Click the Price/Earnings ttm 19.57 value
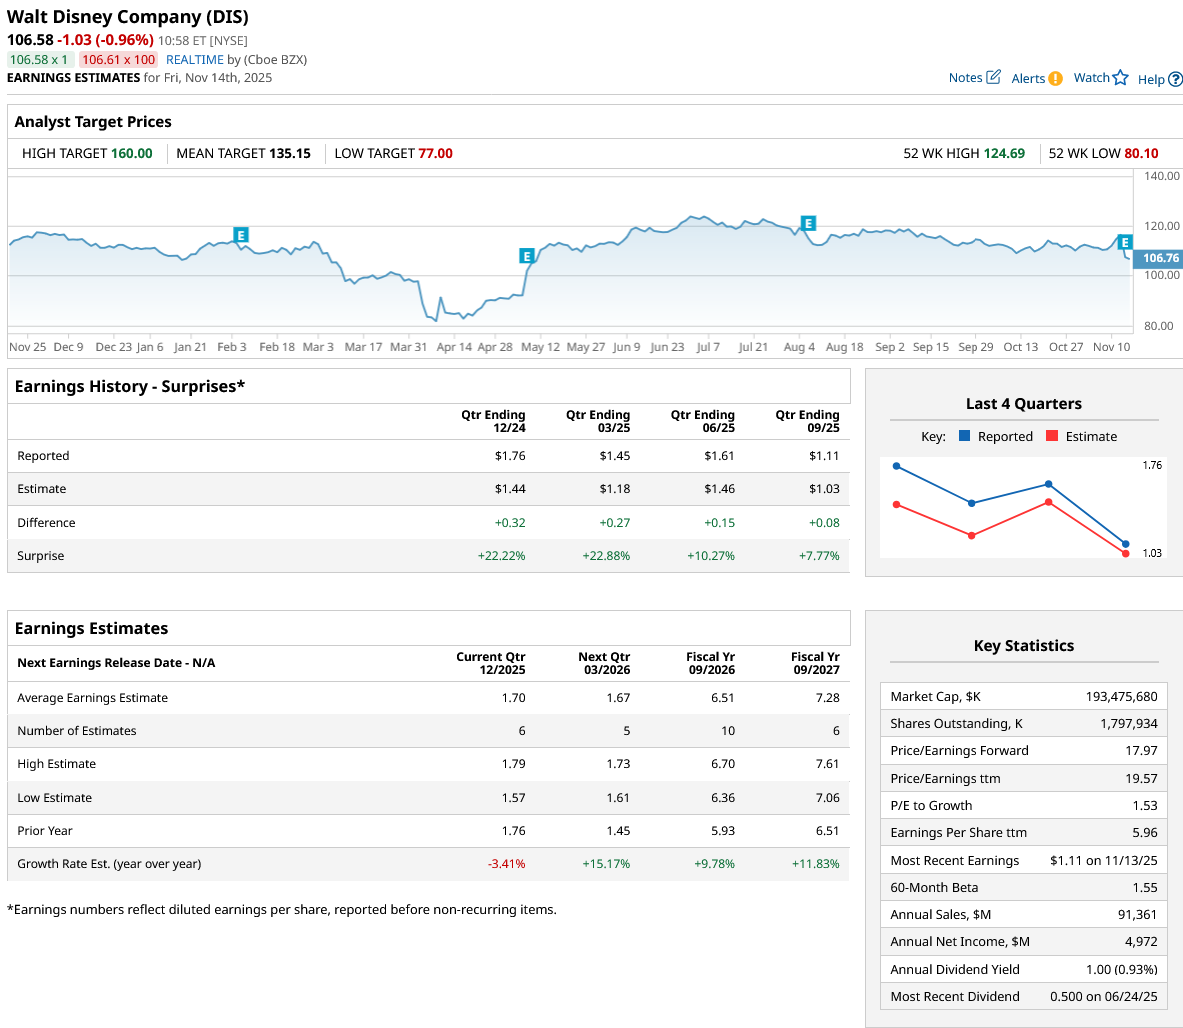Image resolution: width=1183 pixels, height=1028 pixels. [1142, 779]
